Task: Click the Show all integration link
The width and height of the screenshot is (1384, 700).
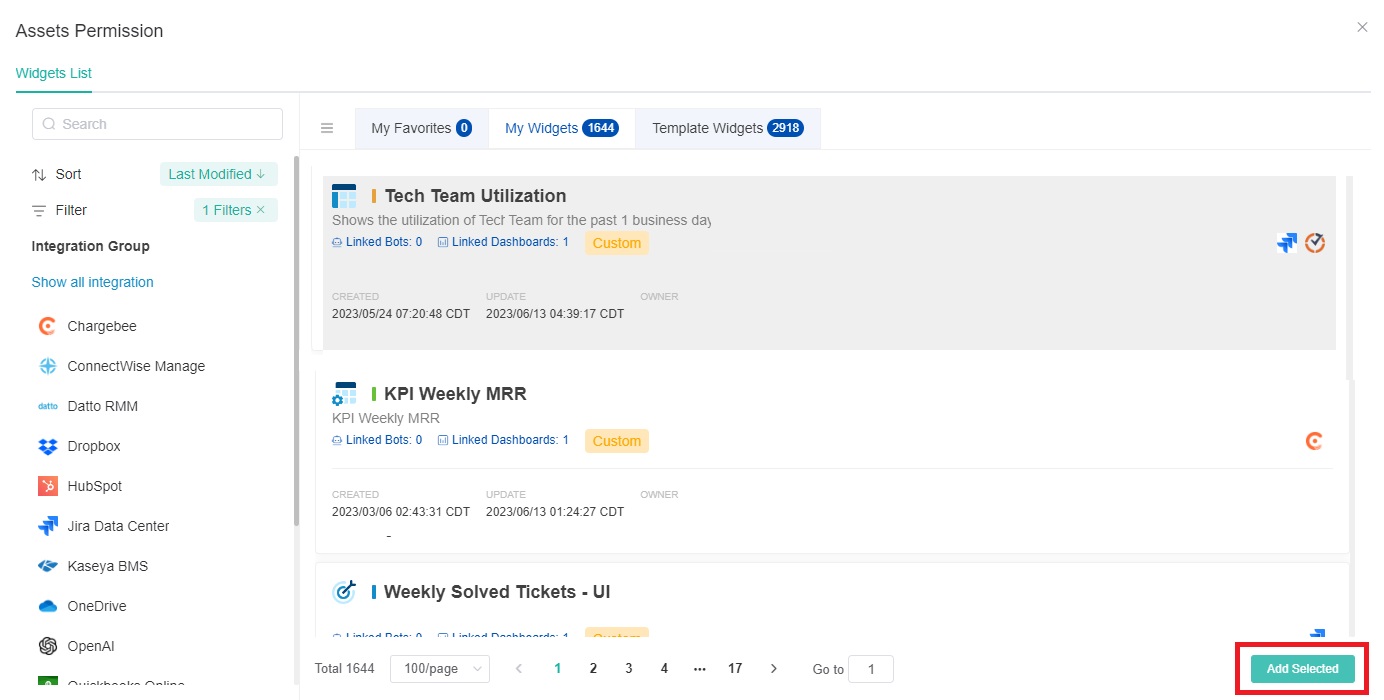Action: point(92,282)
